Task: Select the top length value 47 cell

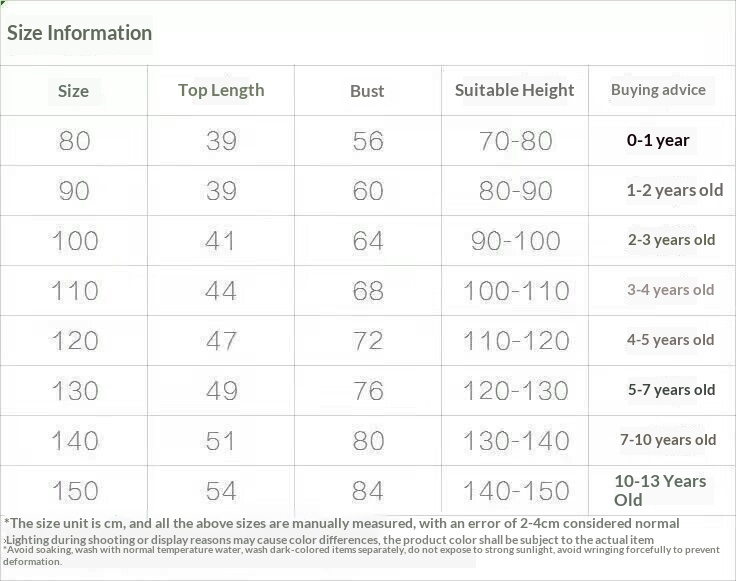Action: pyautogui.click(x=221, y=341)
